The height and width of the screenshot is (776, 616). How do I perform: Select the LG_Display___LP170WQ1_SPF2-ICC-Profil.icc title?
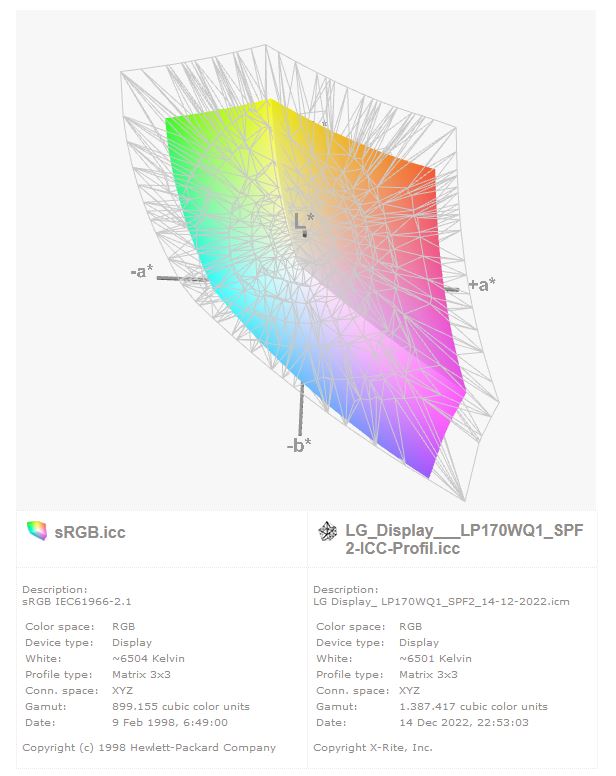[464, 539]
